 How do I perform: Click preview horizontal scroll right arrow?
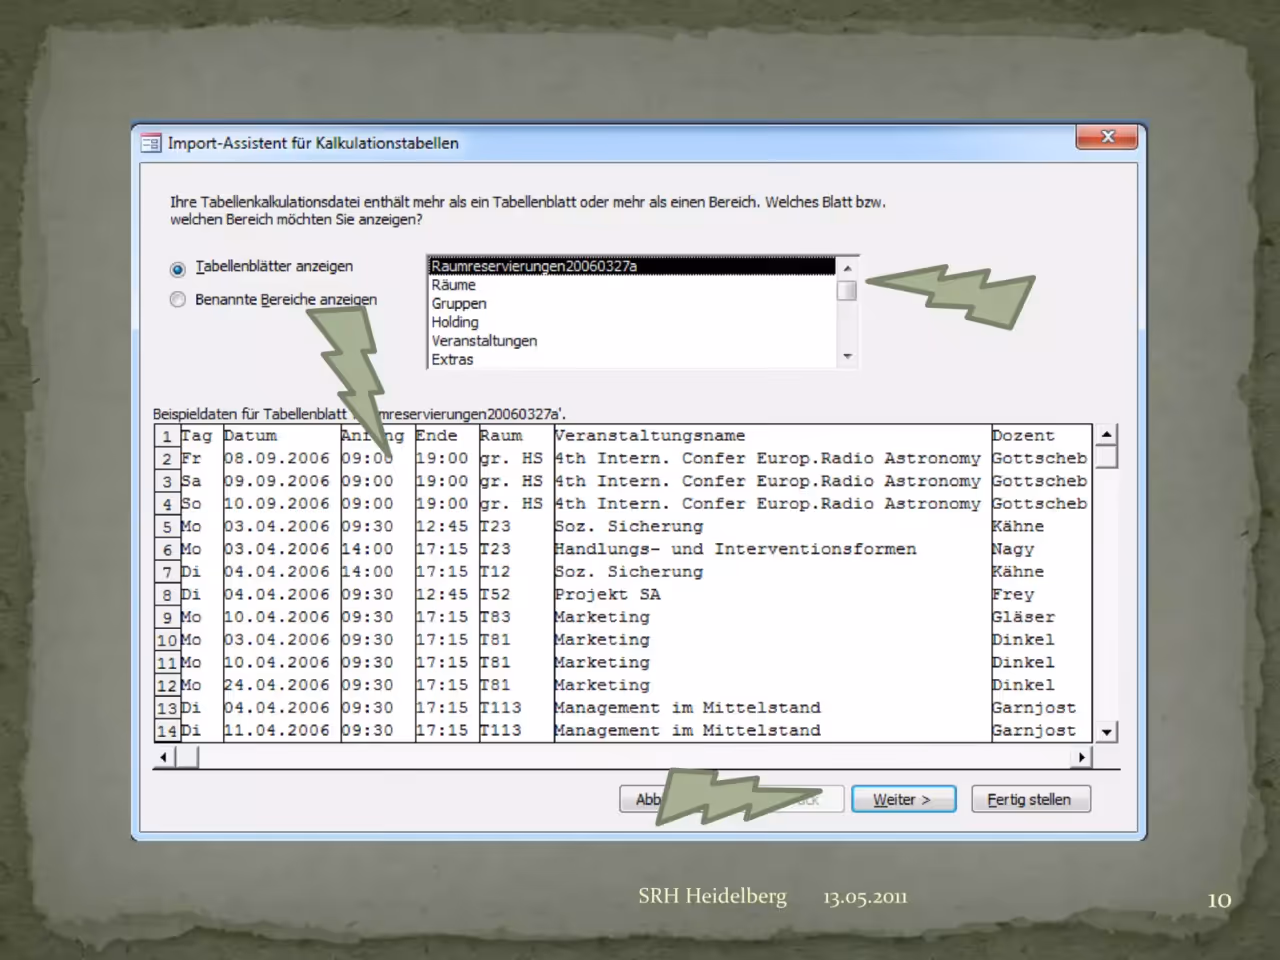coord(1081,758)
